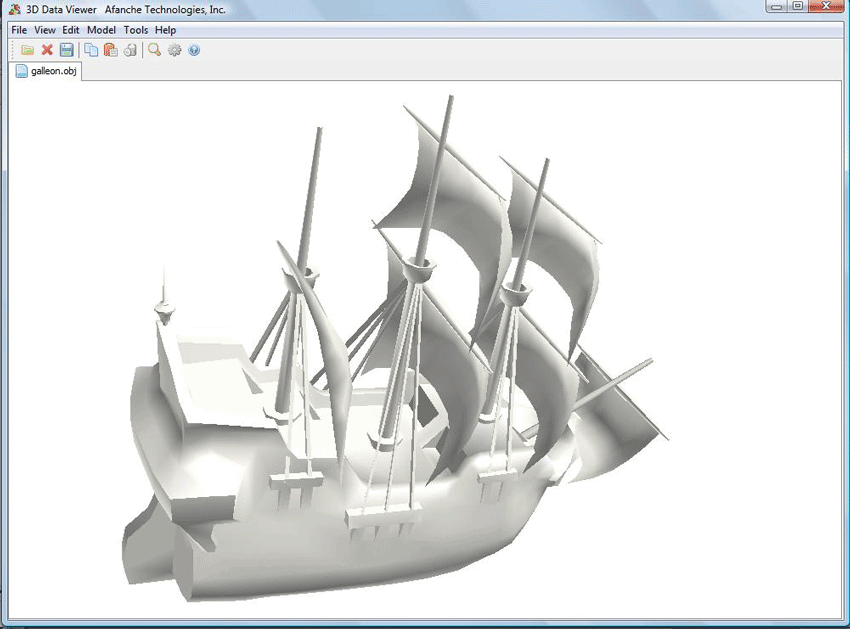Image resolution: width=850 pixels, height=629 pixels.
Task: Click the paste clipboard icon
Action: tap(110, 50)
